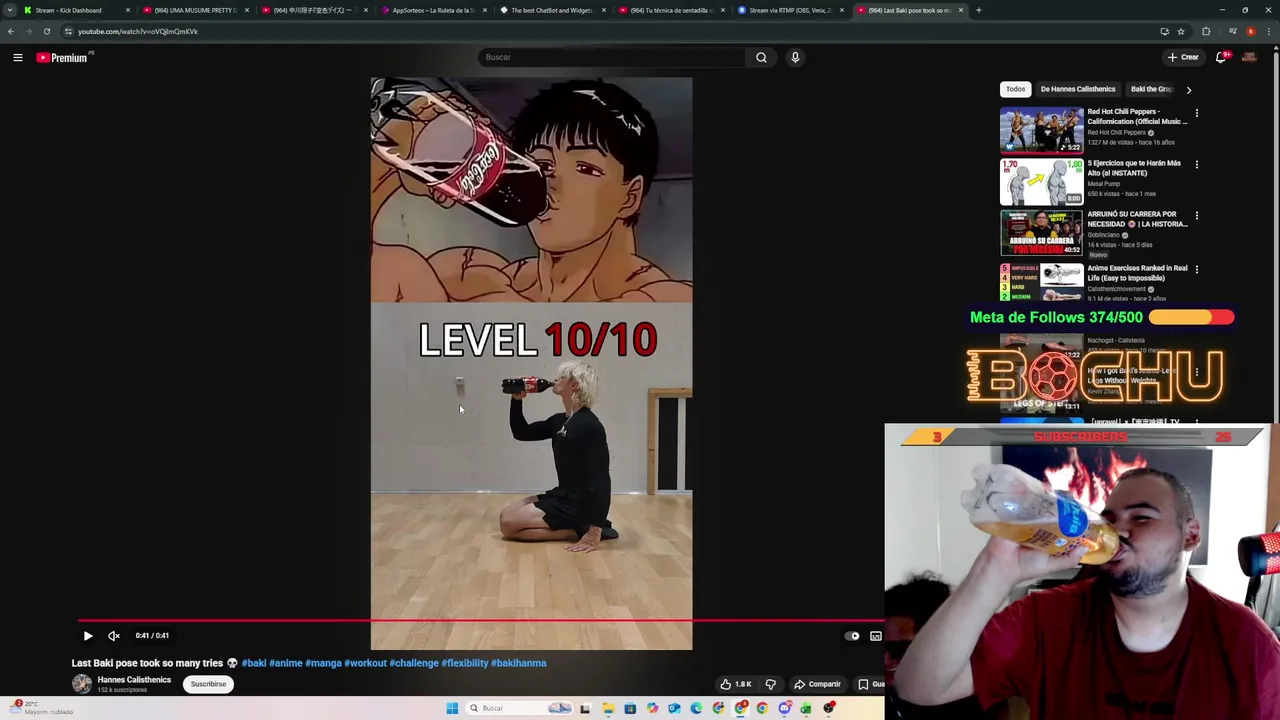Save the video with bookmark button
The height and width of the screenshot is (720, 1280).
[868, 684]
